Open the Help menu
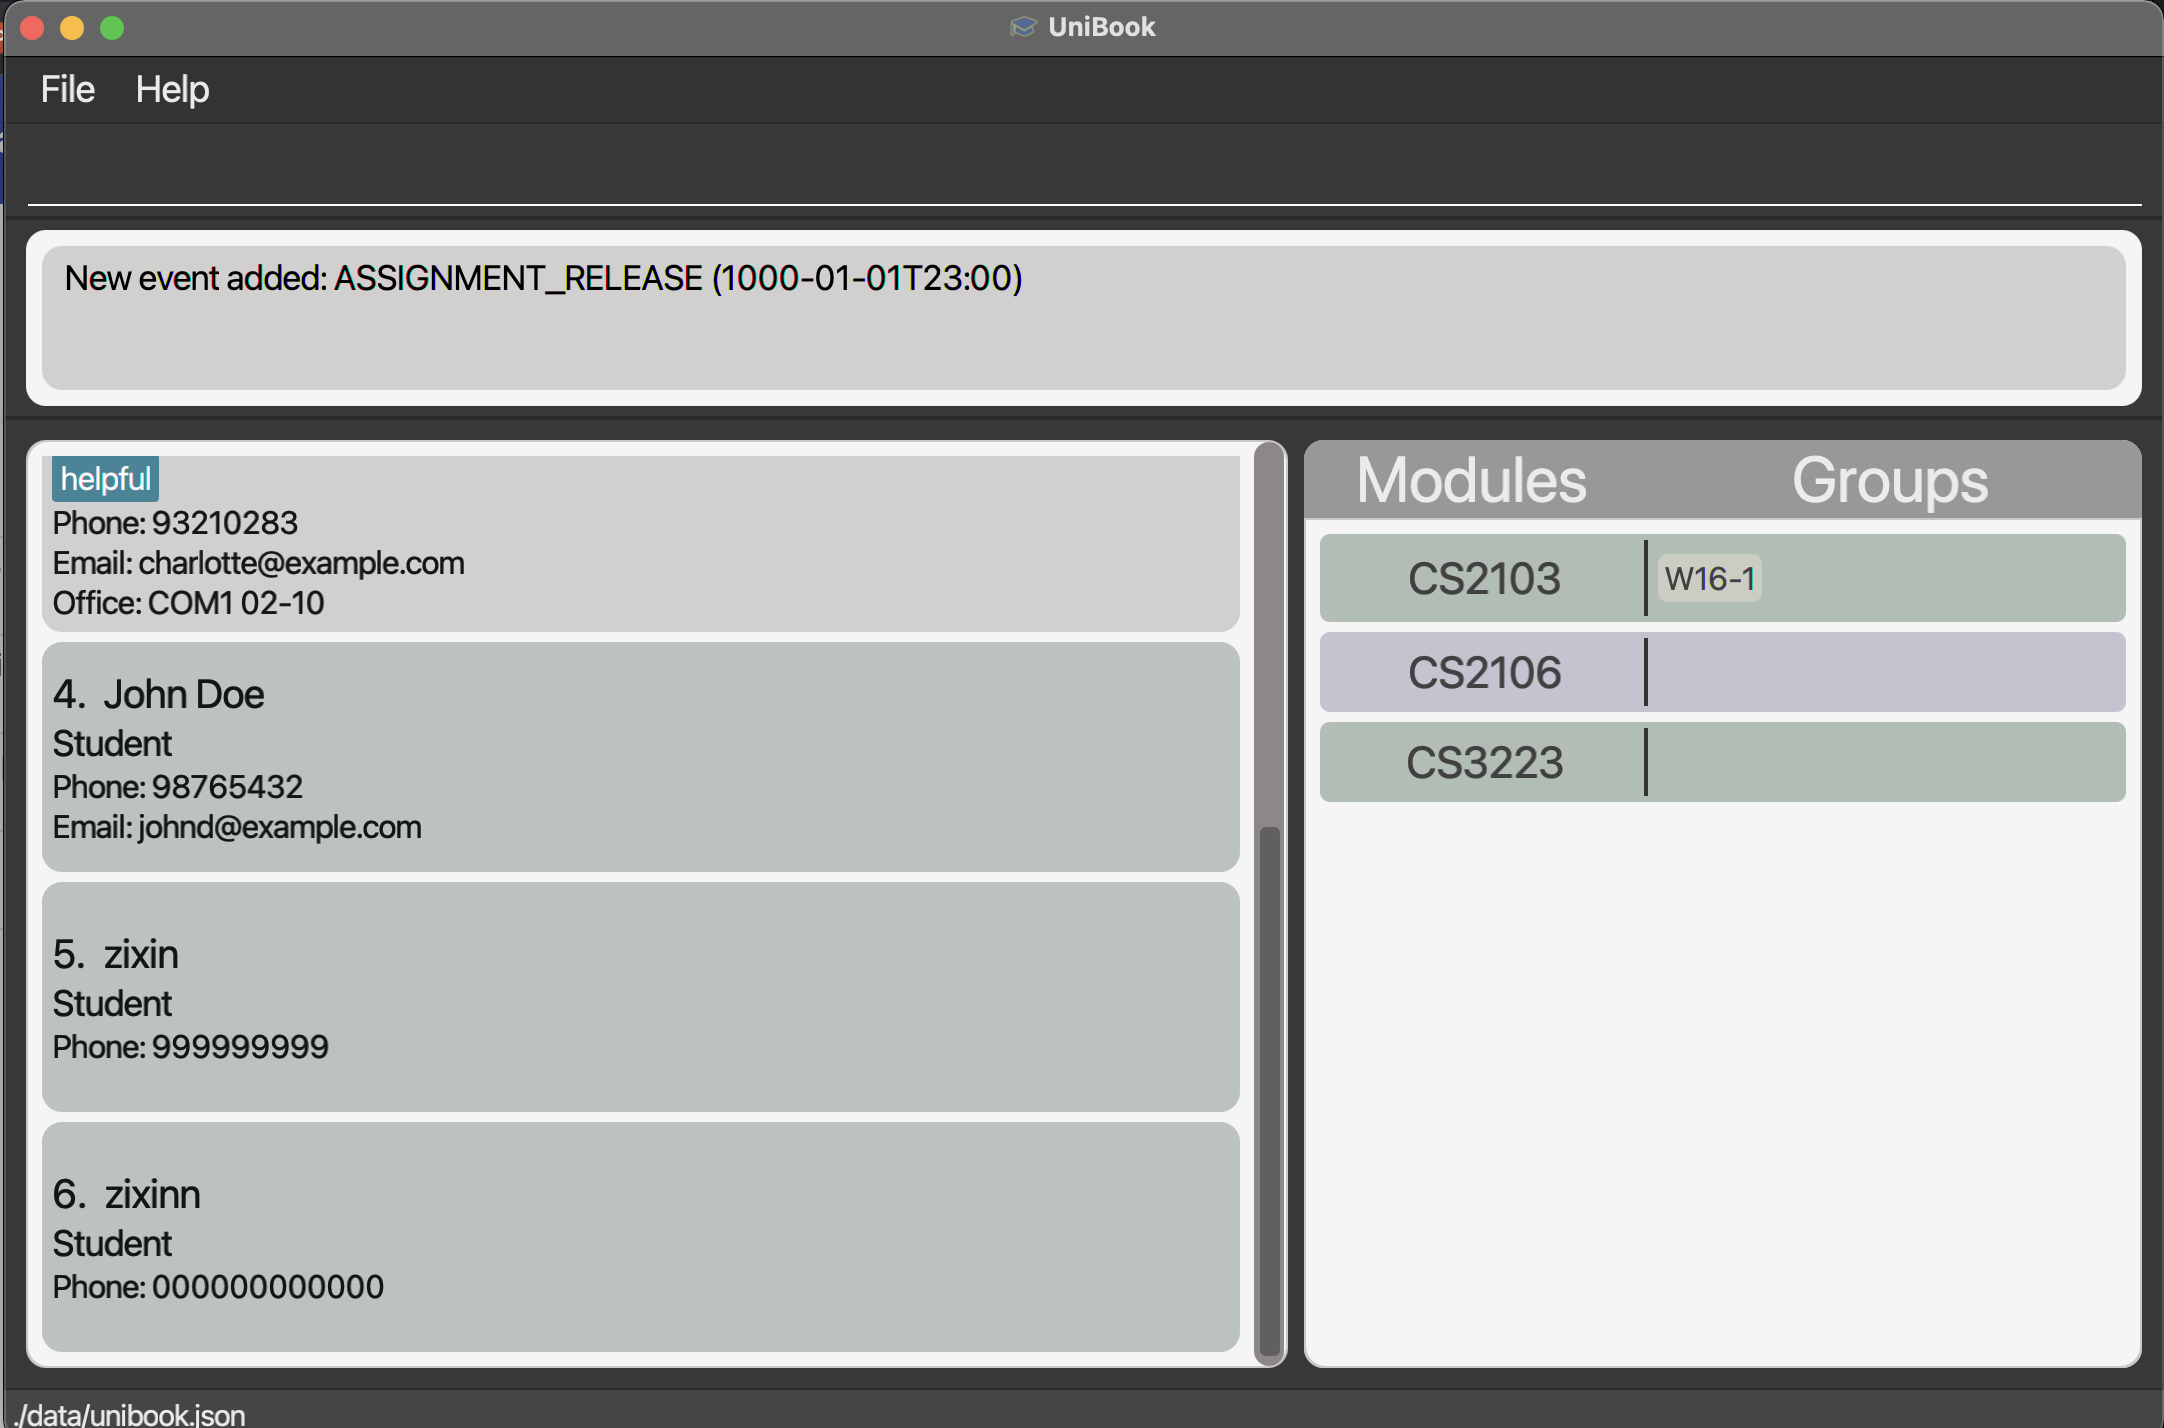Screen dimensions: 2164x1428 click(172, 90)
